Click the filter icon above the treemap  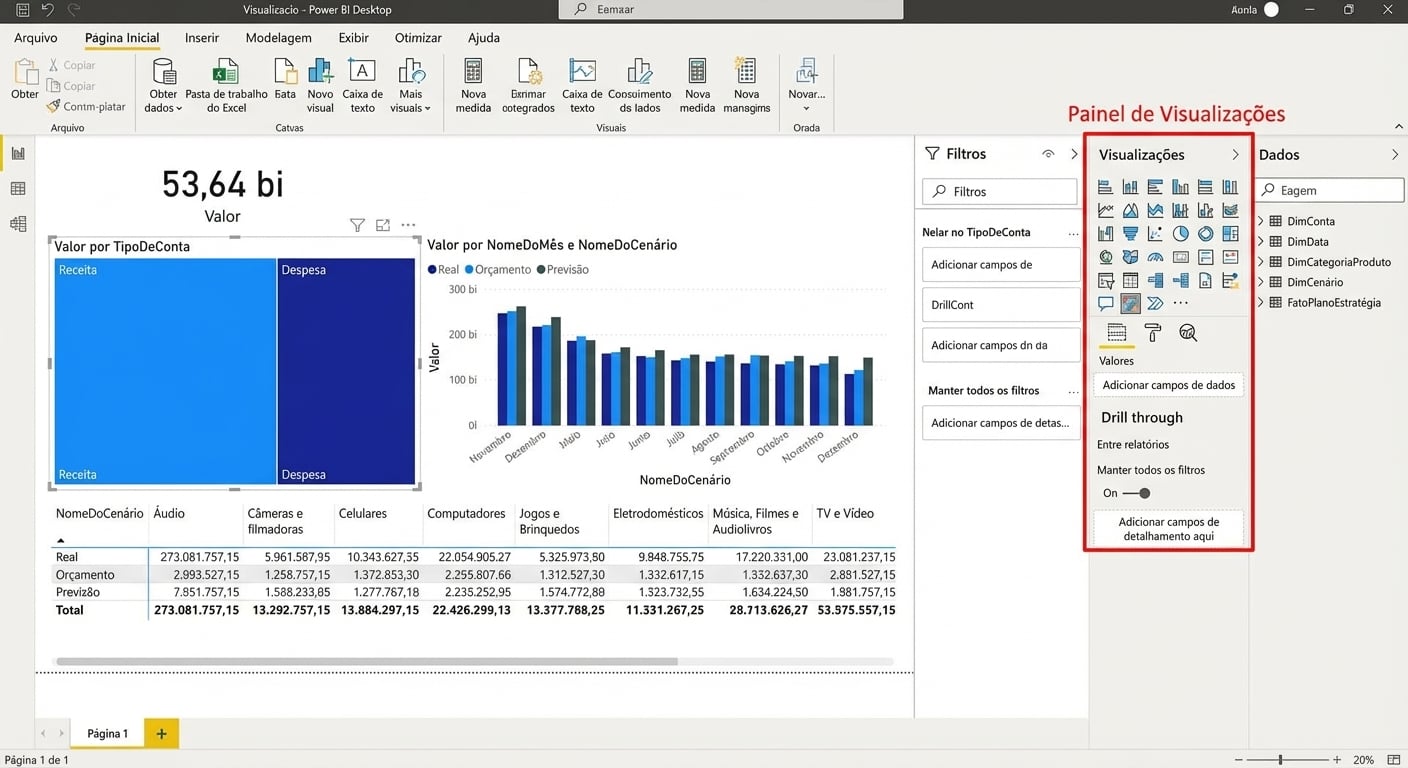[357, 226]
